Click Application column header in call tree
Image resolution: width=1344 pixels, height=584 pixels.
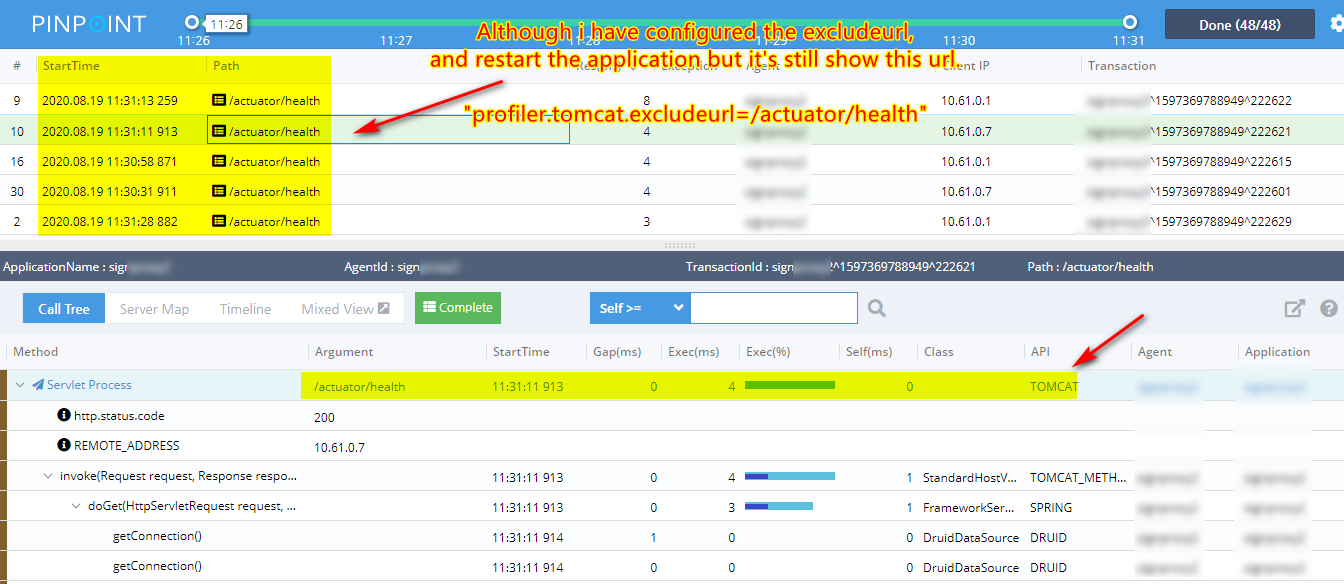tap(1277, 352)
